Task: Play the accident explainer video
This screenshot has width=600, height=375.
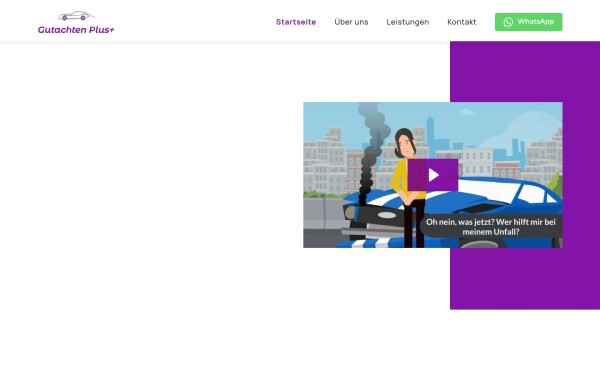Action: (x=433, y=175)
